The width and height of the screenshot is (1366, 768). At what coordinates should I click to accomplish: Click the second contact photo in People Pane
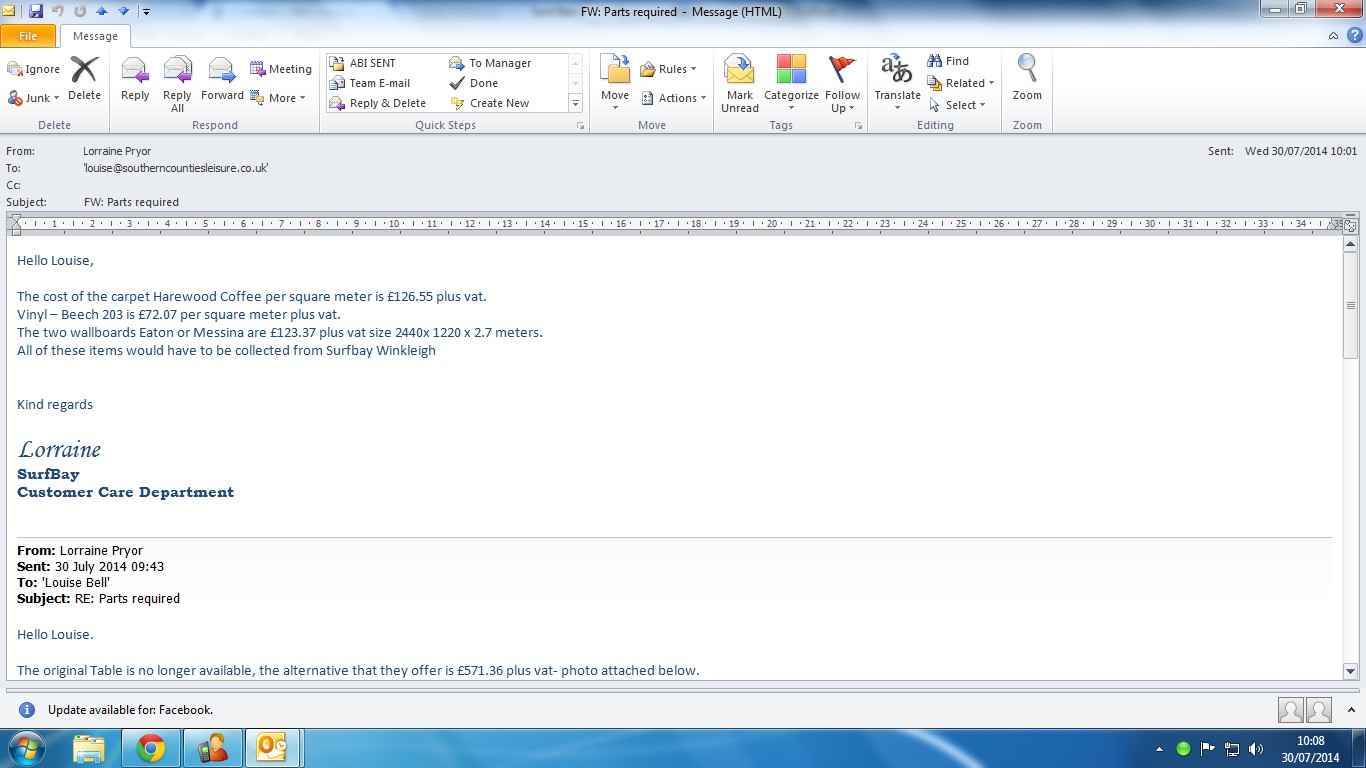[x=1319, y=710]
